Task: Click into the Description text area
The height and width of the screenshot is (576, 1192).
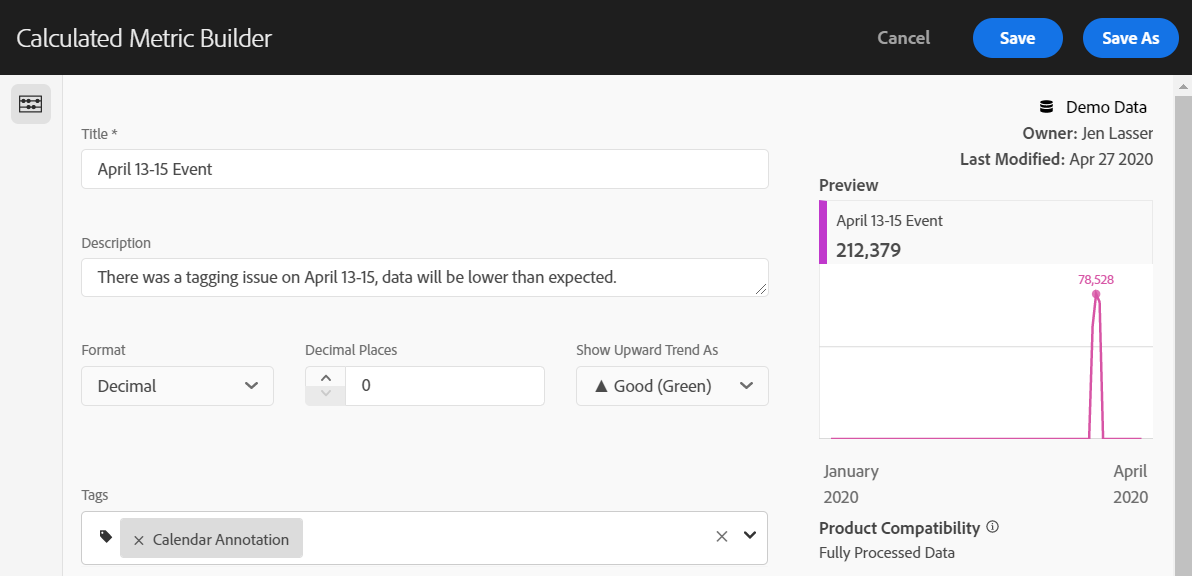Action: (424, 277)
